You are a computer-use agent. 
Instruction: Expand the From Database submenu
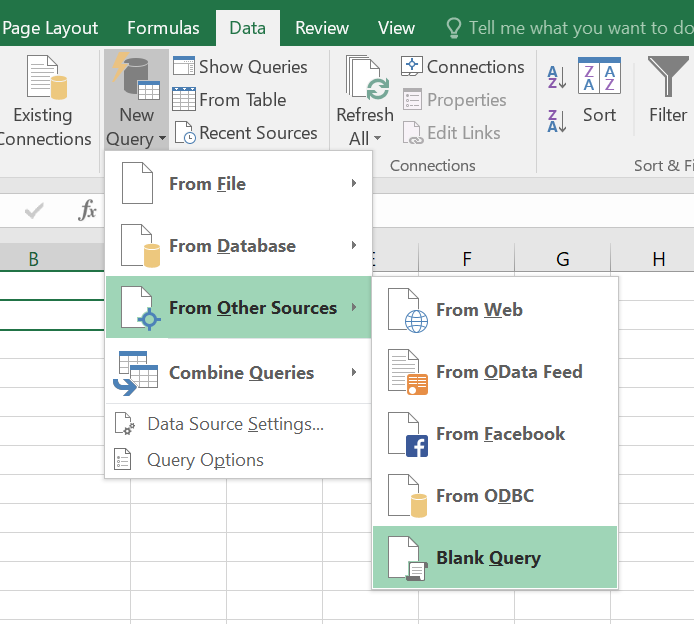coord(238,246)
